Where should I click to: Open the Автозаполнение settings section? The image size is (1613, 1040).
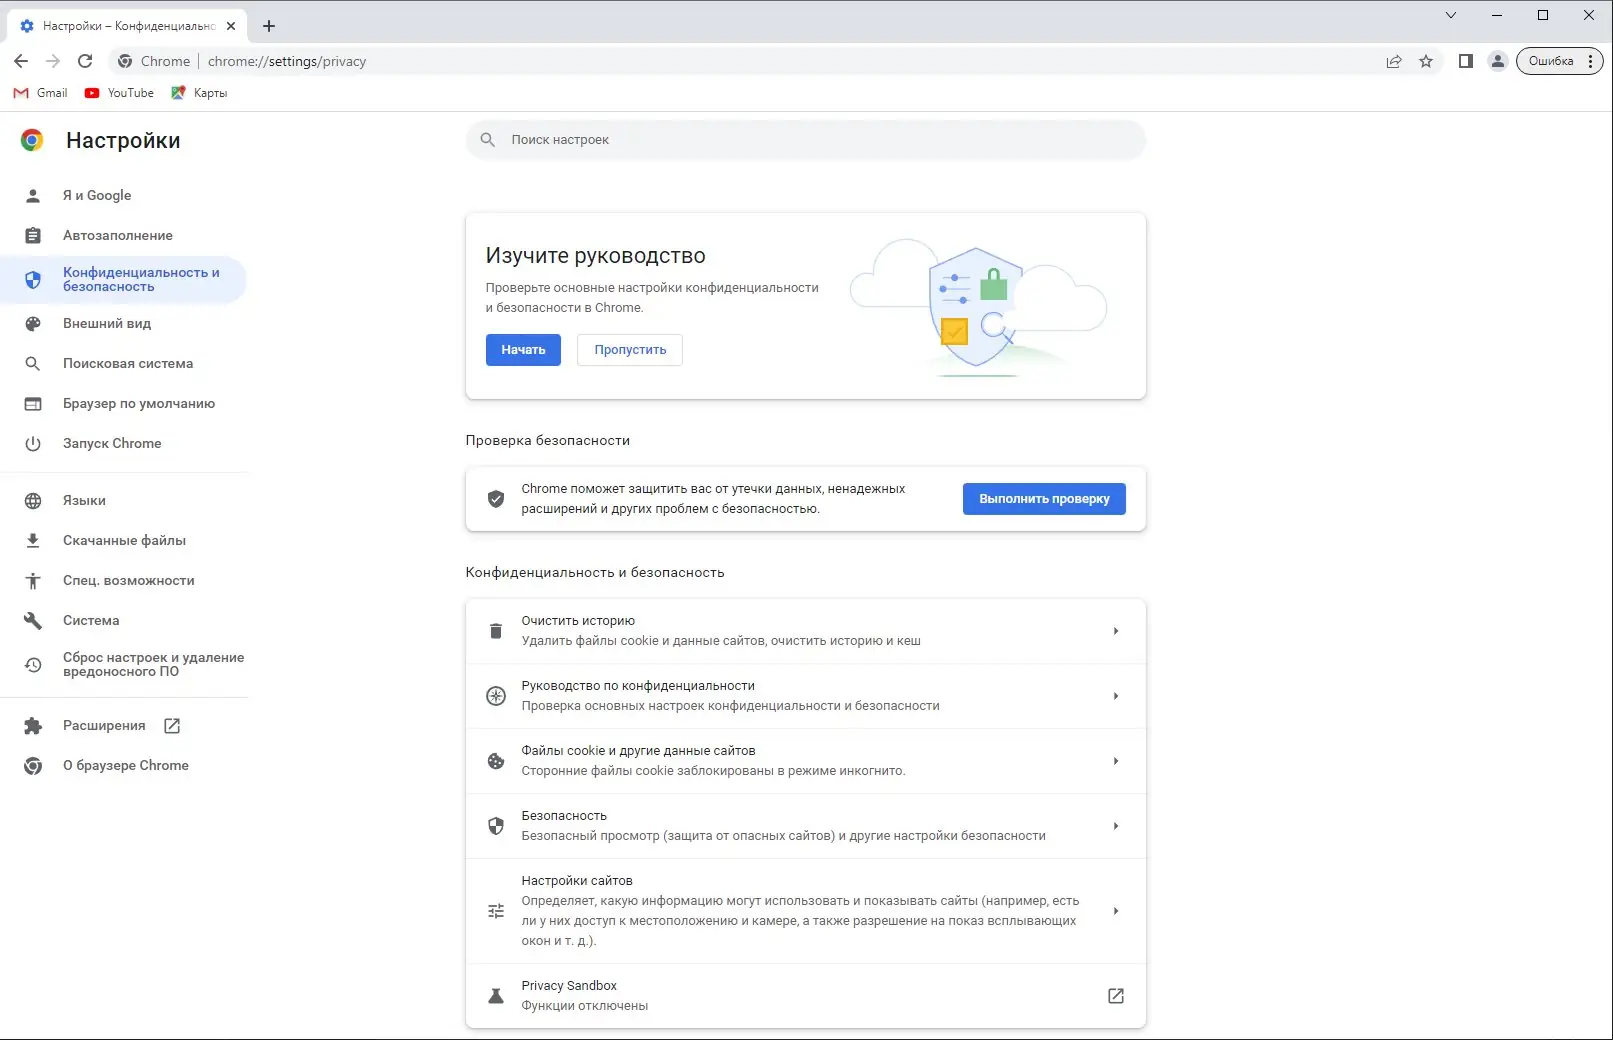pyautogui.click(x=118, y=235)
